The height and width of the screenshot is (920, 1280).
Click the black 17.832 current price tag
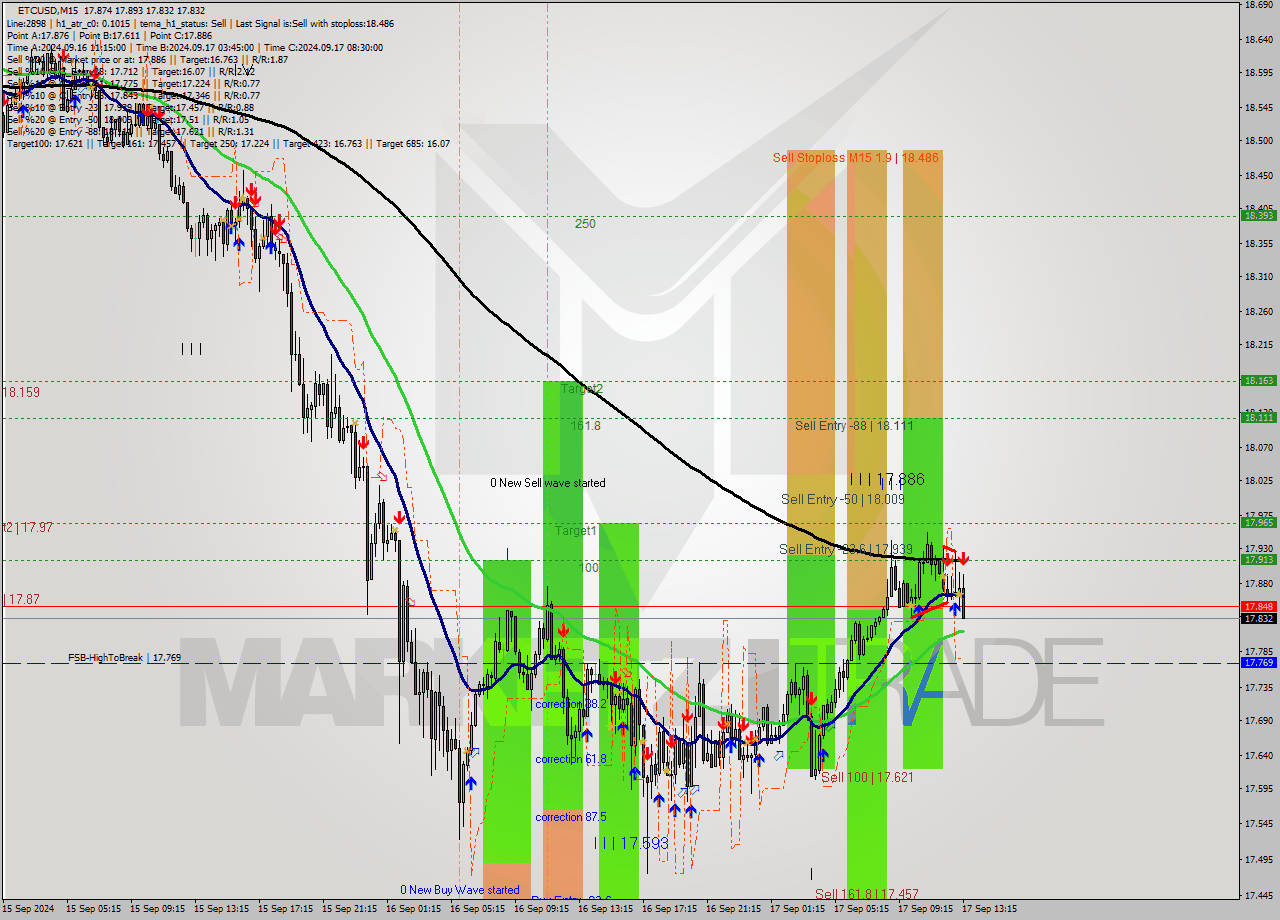pos(1258,618)
